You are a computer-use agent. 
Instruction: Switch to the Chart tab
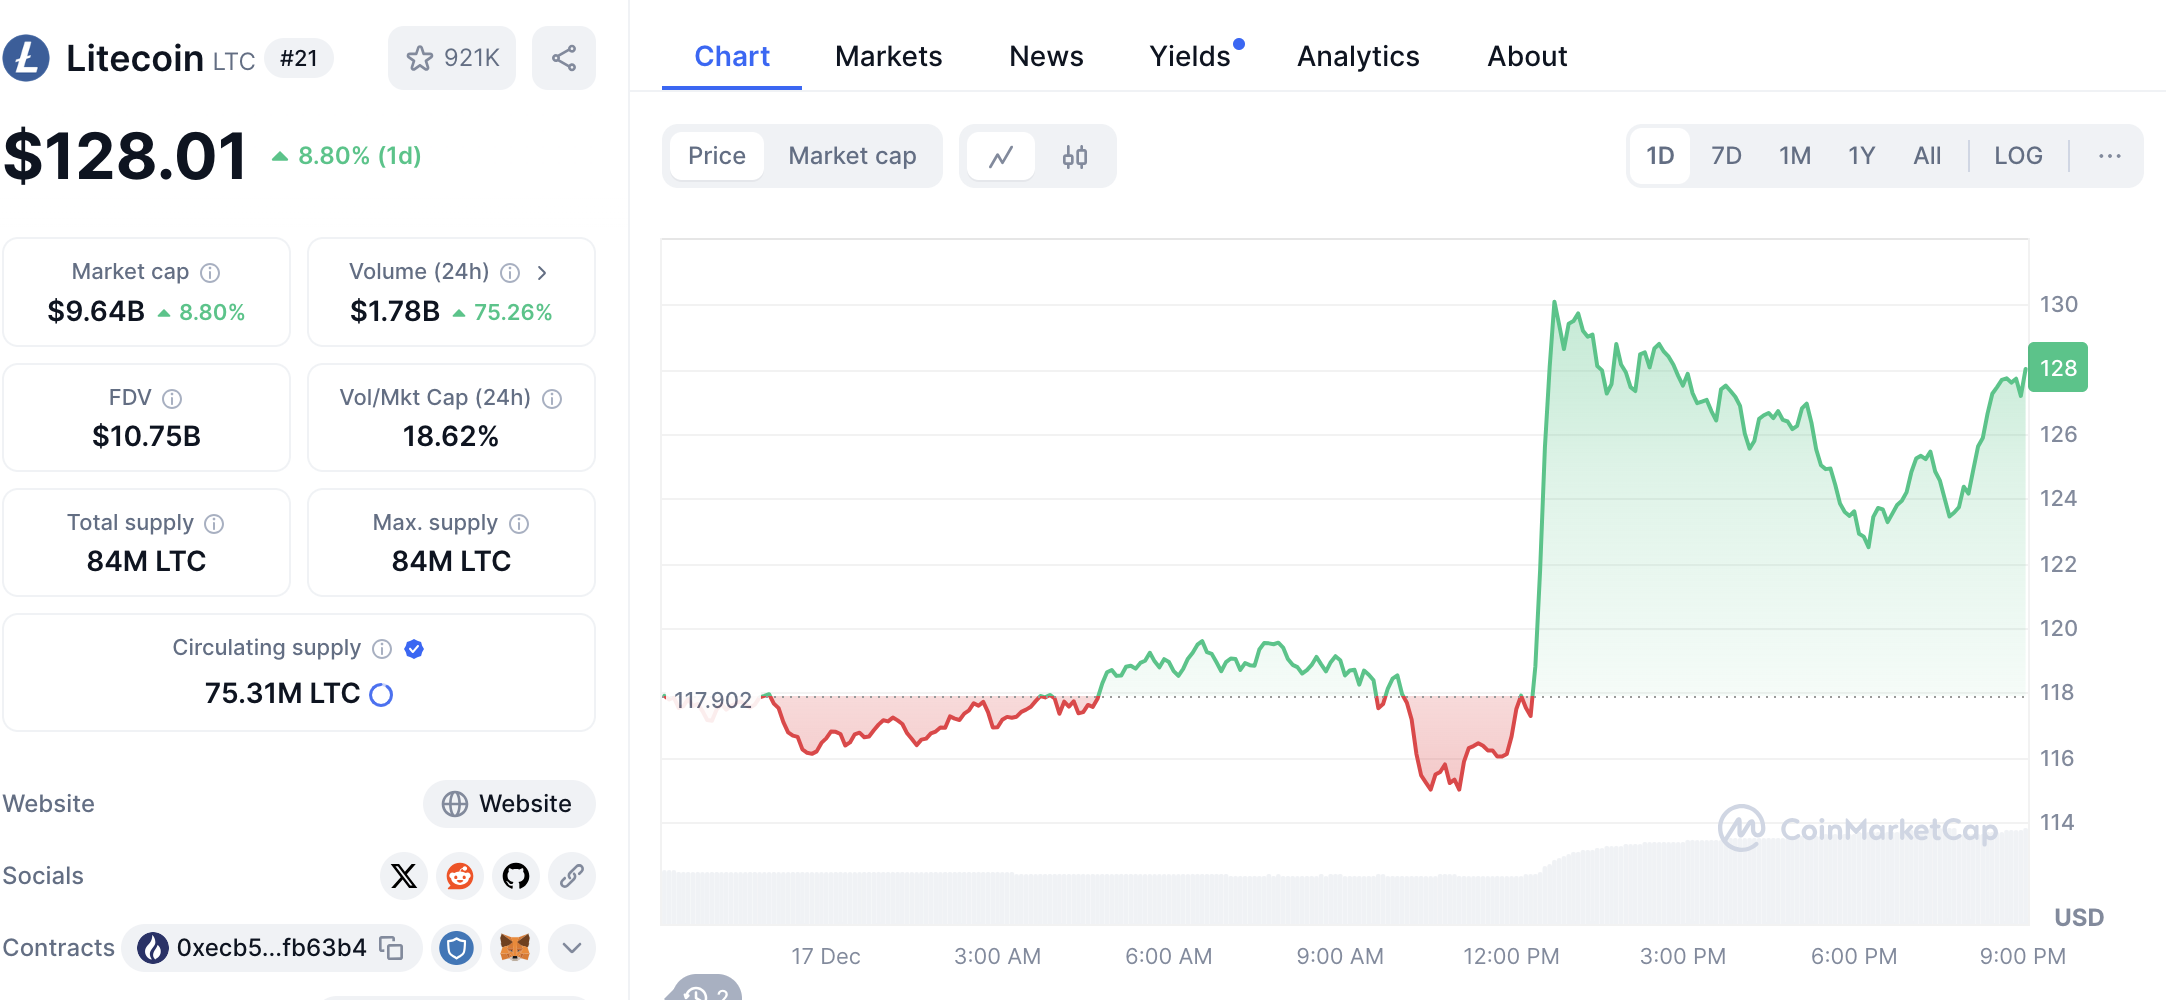[732, 56]
